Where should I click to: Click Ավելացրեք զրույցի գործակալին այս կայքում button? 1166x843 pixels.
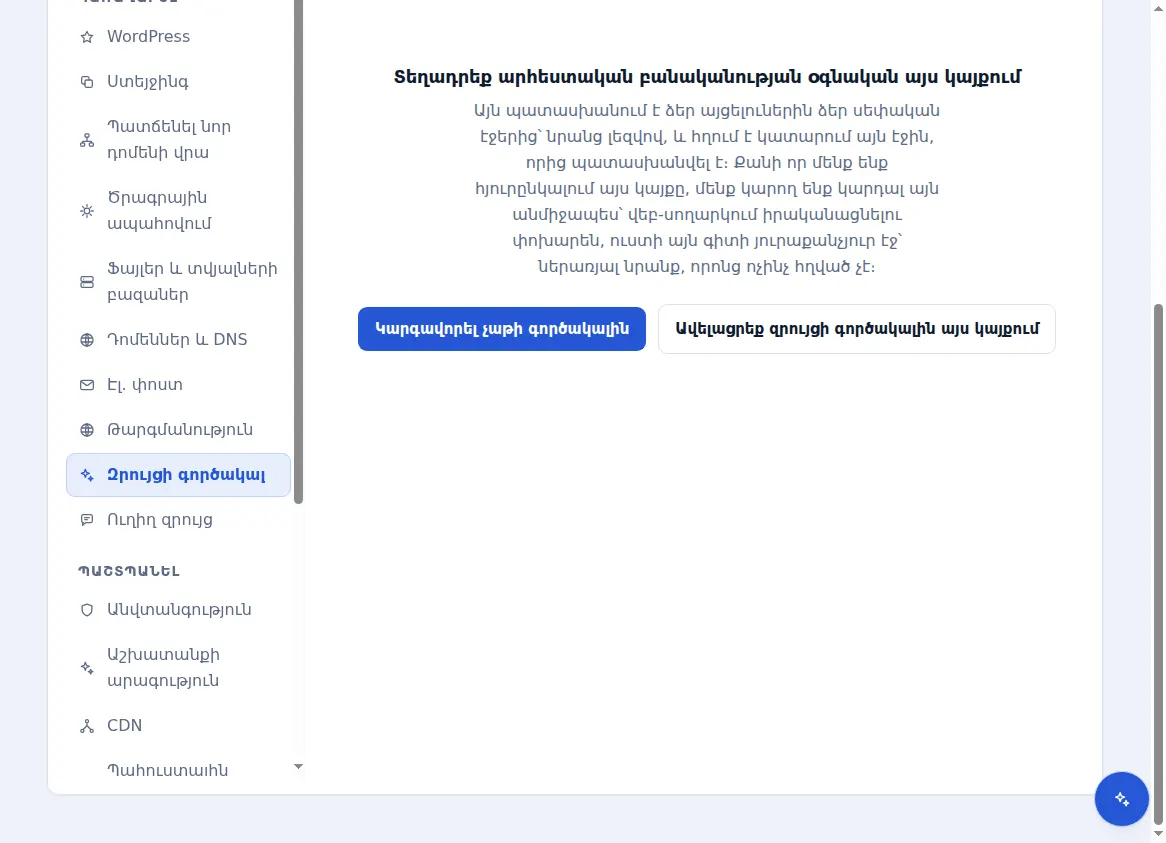click(857, 329)
